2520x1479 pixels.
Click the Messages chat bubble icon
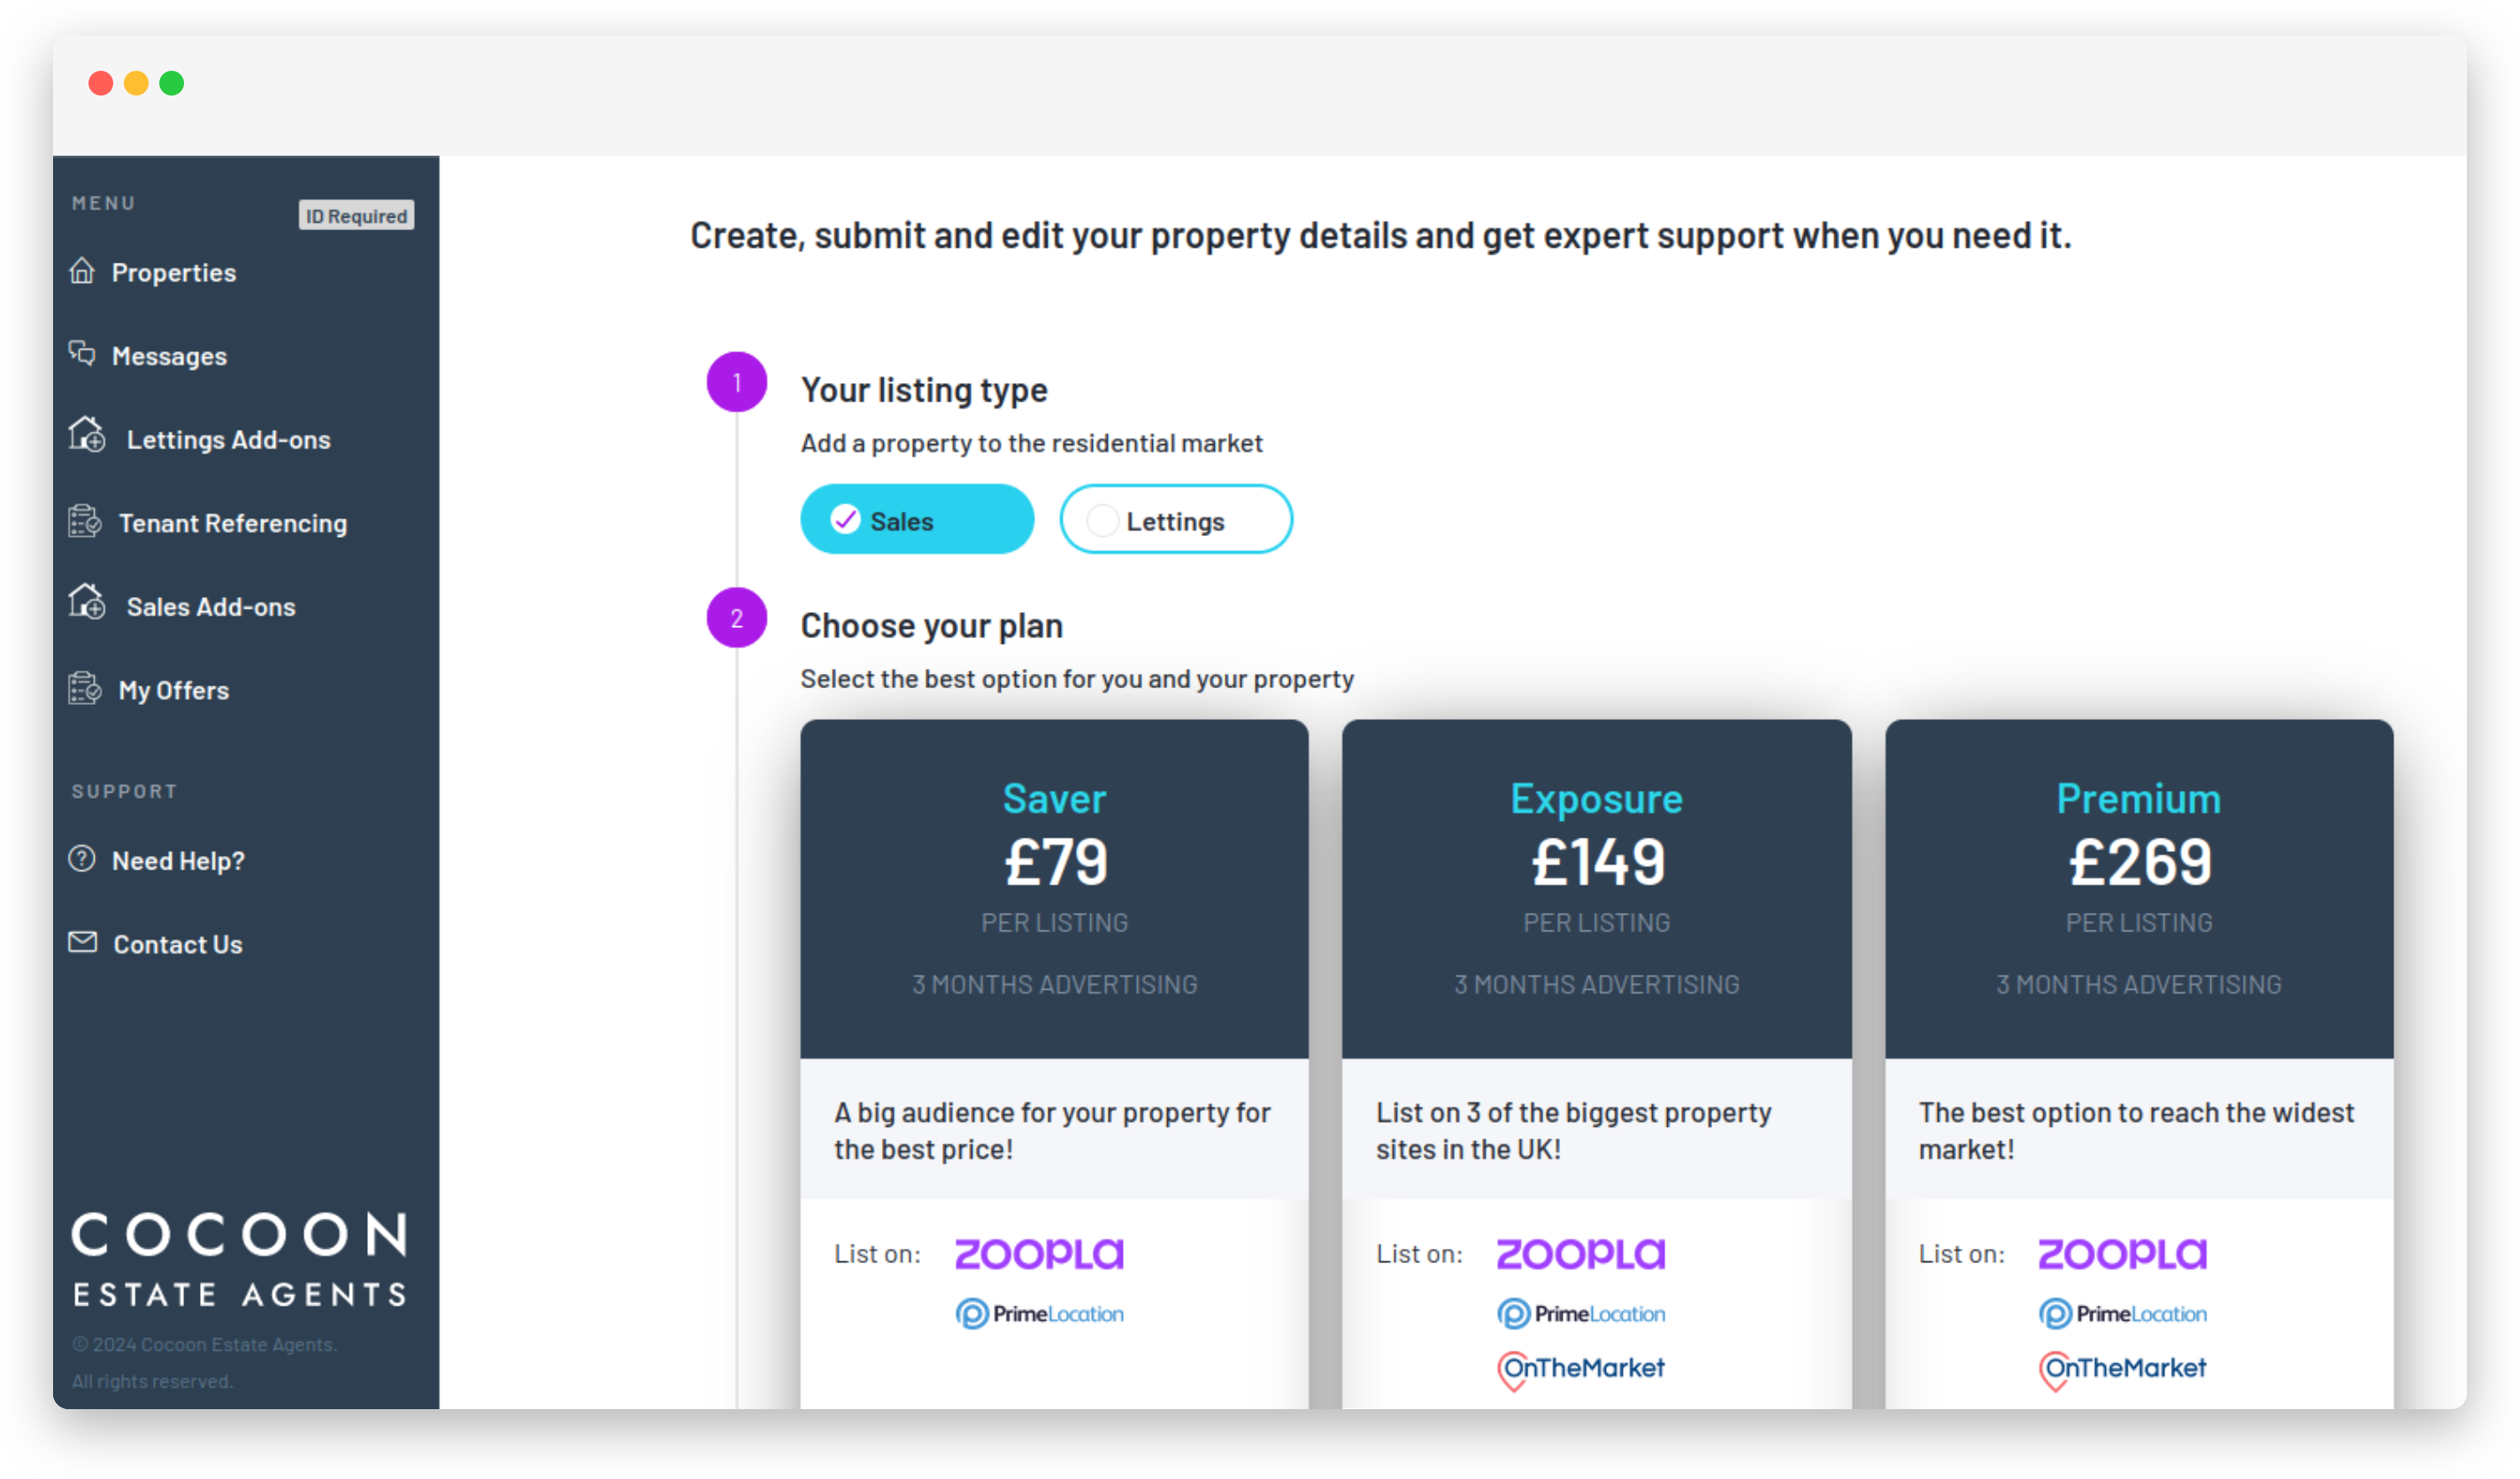(82, 353)
